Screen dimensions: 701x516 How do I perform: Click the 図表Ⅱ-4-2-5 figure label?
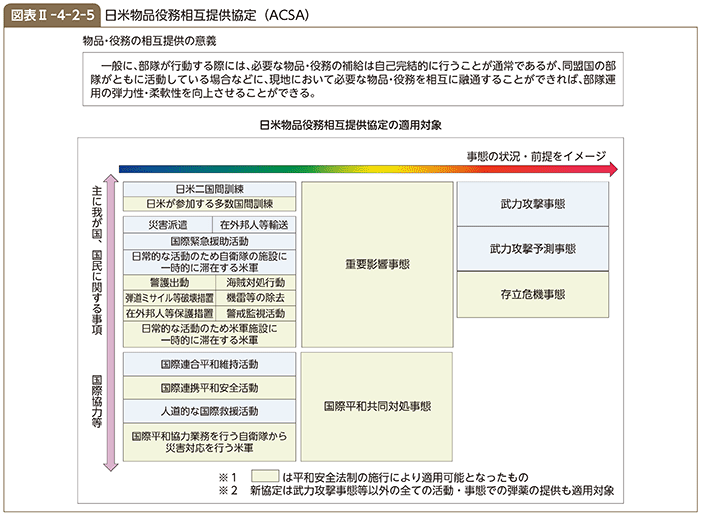point(52,15)
